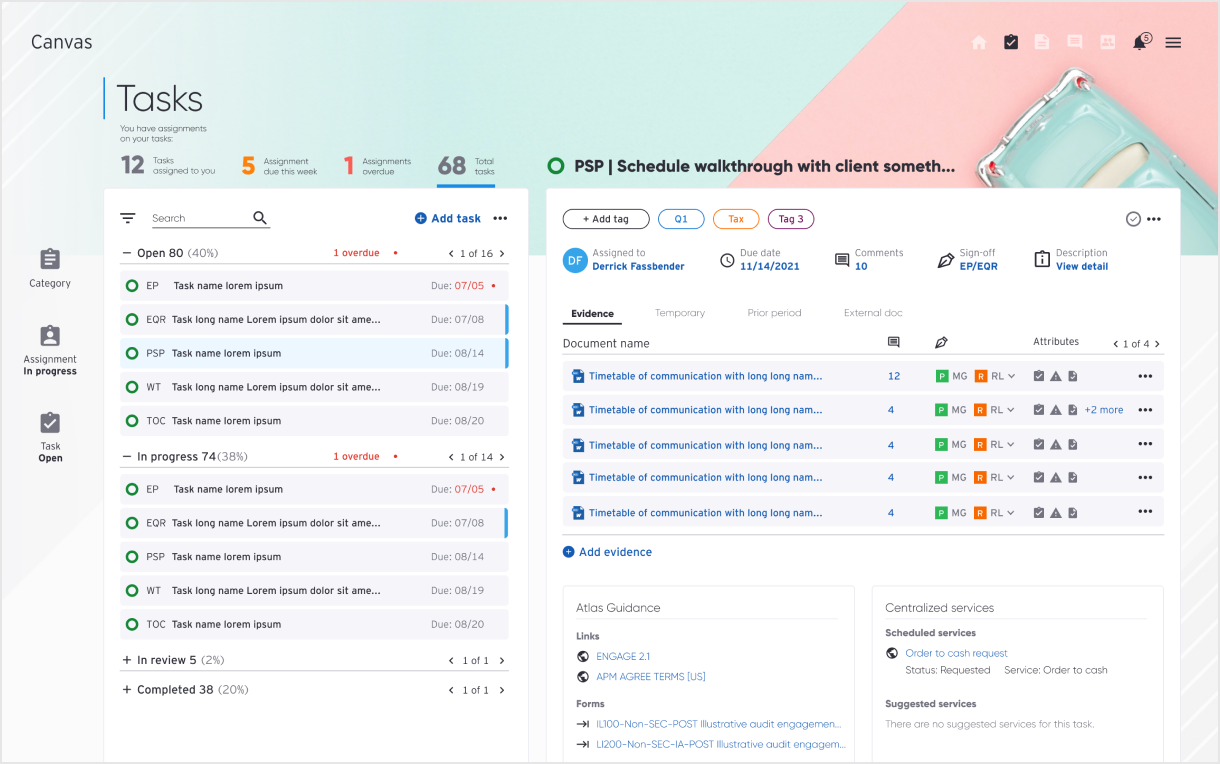The image size is (1220, 764).
Task: Mark task complete using header check circle
Action: pos(1133,219)
